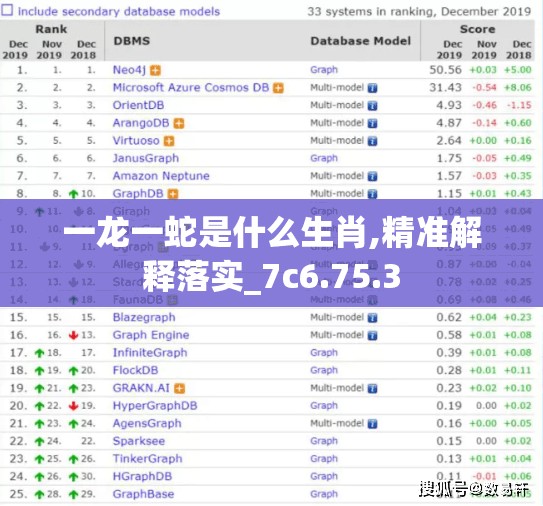Open the Virtuoso link
Image resolution: width=543 pixels, height=506 pixels.
(x=136, y=140)
